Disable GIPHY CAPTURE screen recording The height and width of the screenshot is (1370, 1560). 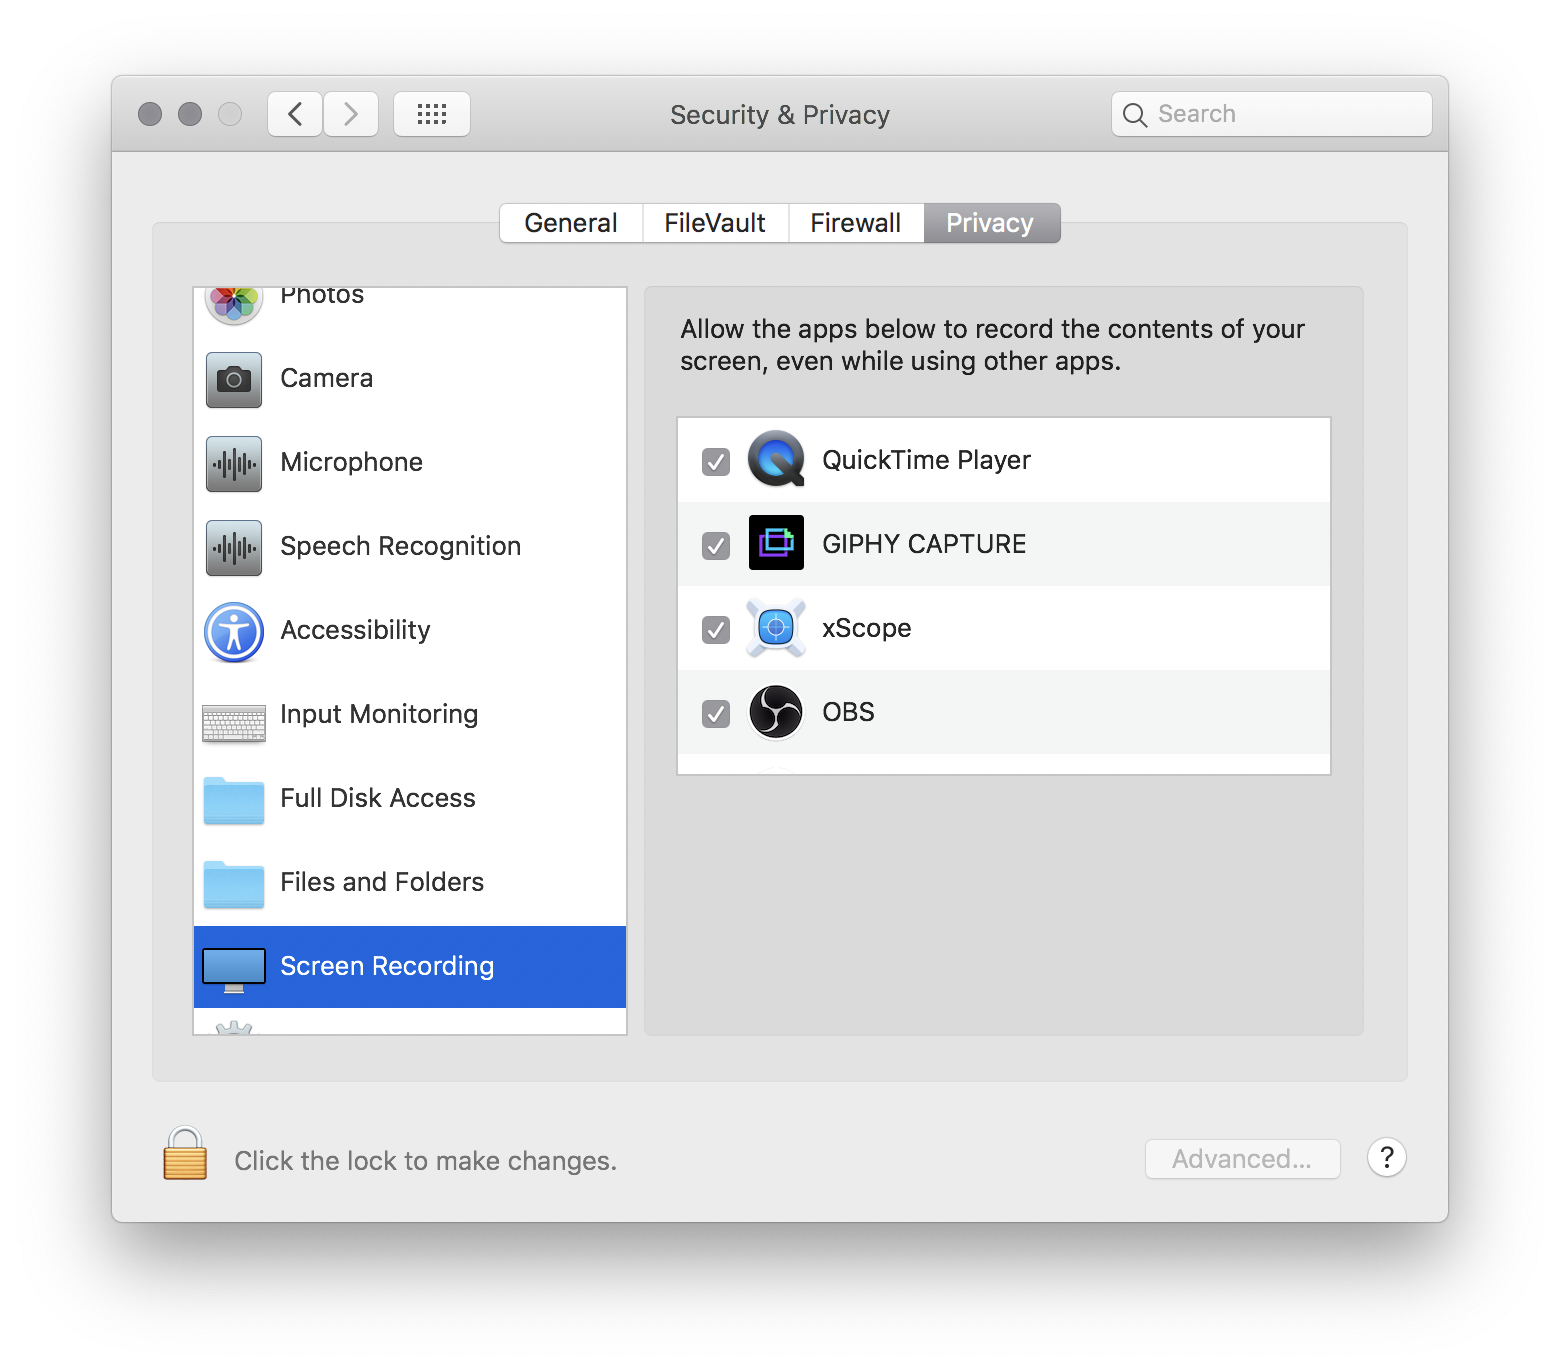click(716, 544)
